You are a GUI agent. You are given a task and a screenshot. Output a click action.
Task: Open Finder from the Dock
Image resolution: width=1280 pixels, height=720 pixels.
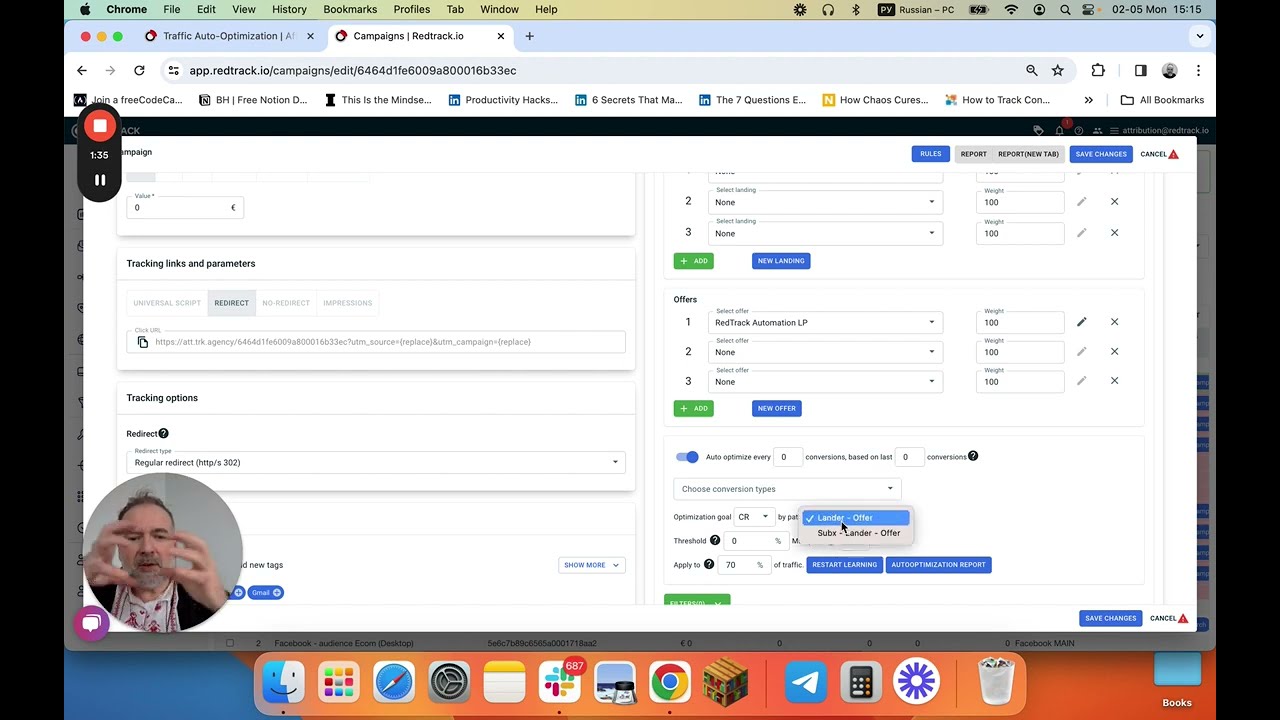[x=283, y=682]
